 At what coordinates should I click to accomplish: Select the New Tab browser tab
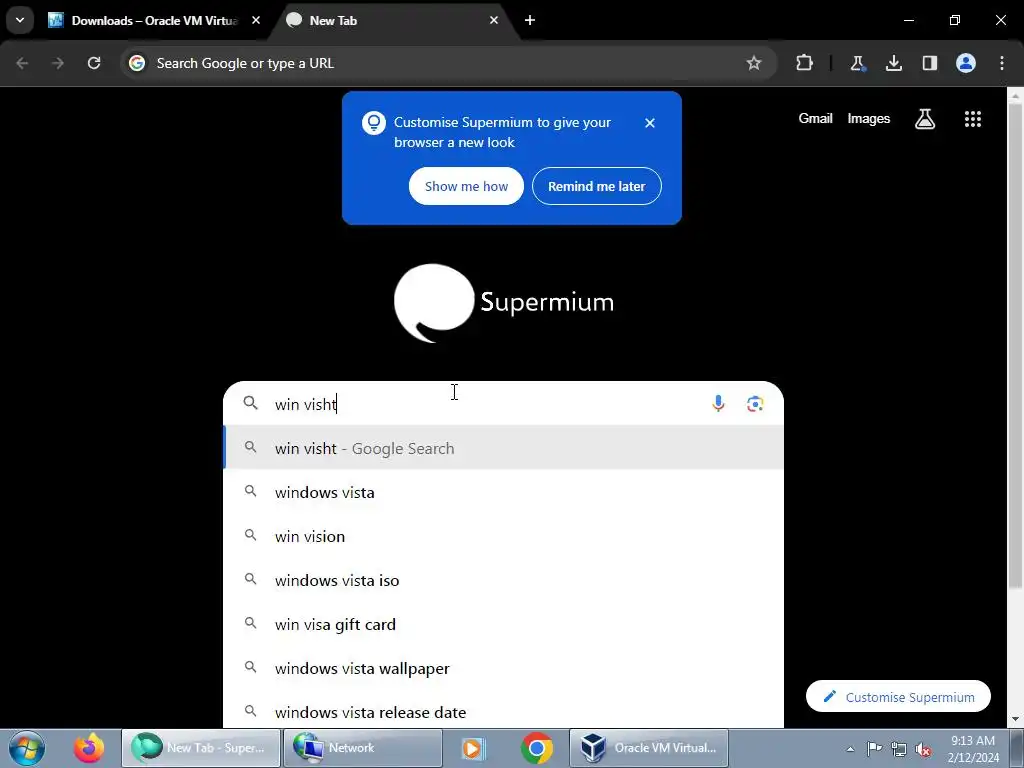(392, 20)
